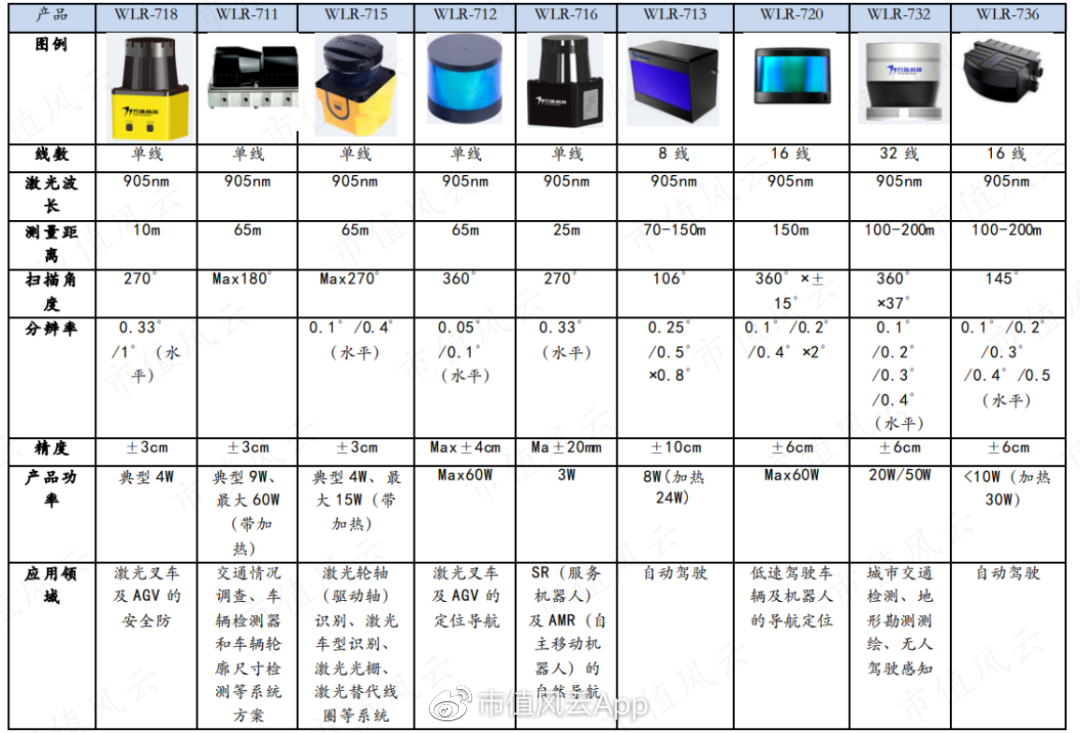Screen dimensions: 1080x733
Task: Select the WLR-712 blue cylinder lidar image
Action: [x=464, y=81]
